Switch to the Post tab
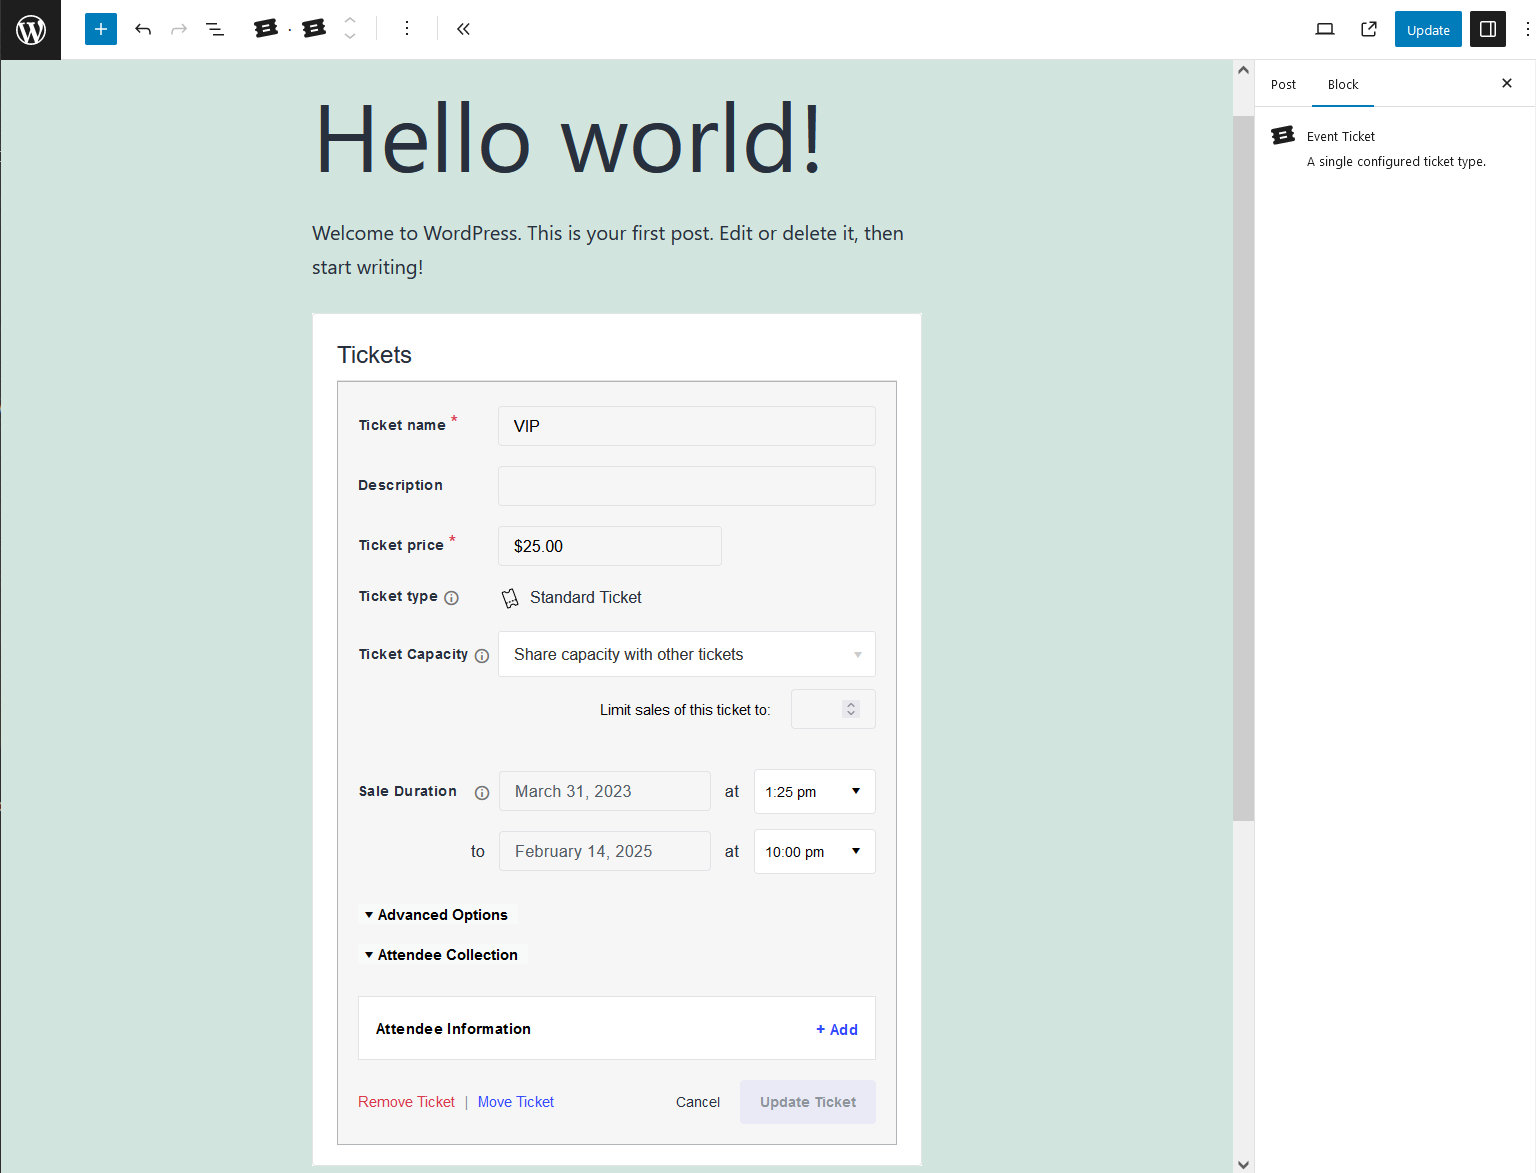 pos(1283,84)
